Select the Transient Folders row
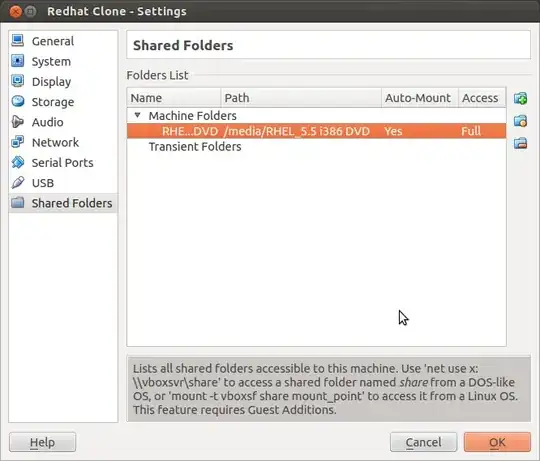The width and height of the screenshot is (540, 461). (316, 147)
